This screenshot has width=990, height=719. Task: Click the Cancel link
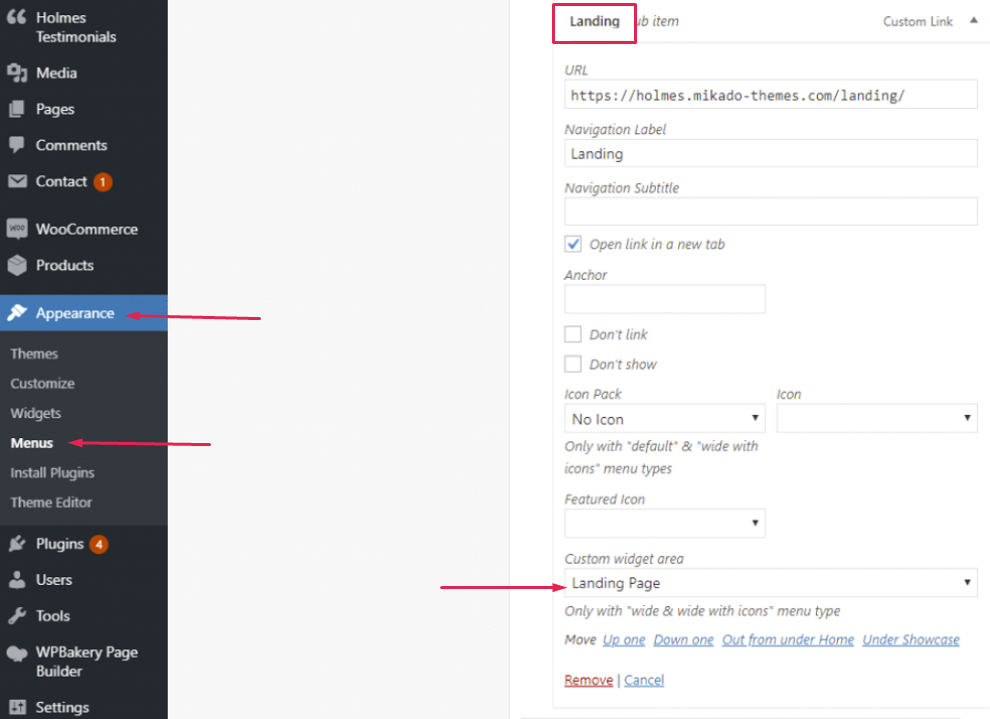pyautogui.click(x=644, y=680)
